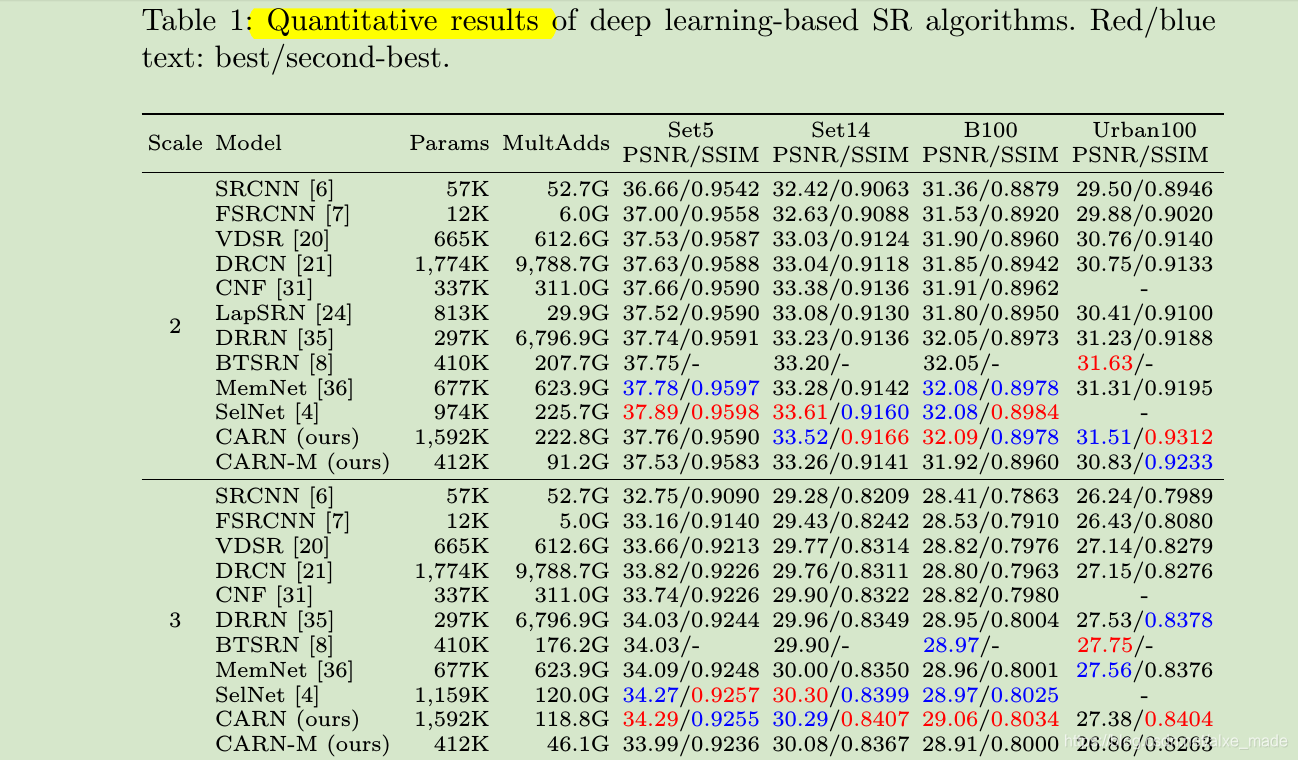Click the "37.76/0.9590" Set5 result
Image resolution: width=1298 pixels, height=760 pixels.
click(x=691, y=437)
